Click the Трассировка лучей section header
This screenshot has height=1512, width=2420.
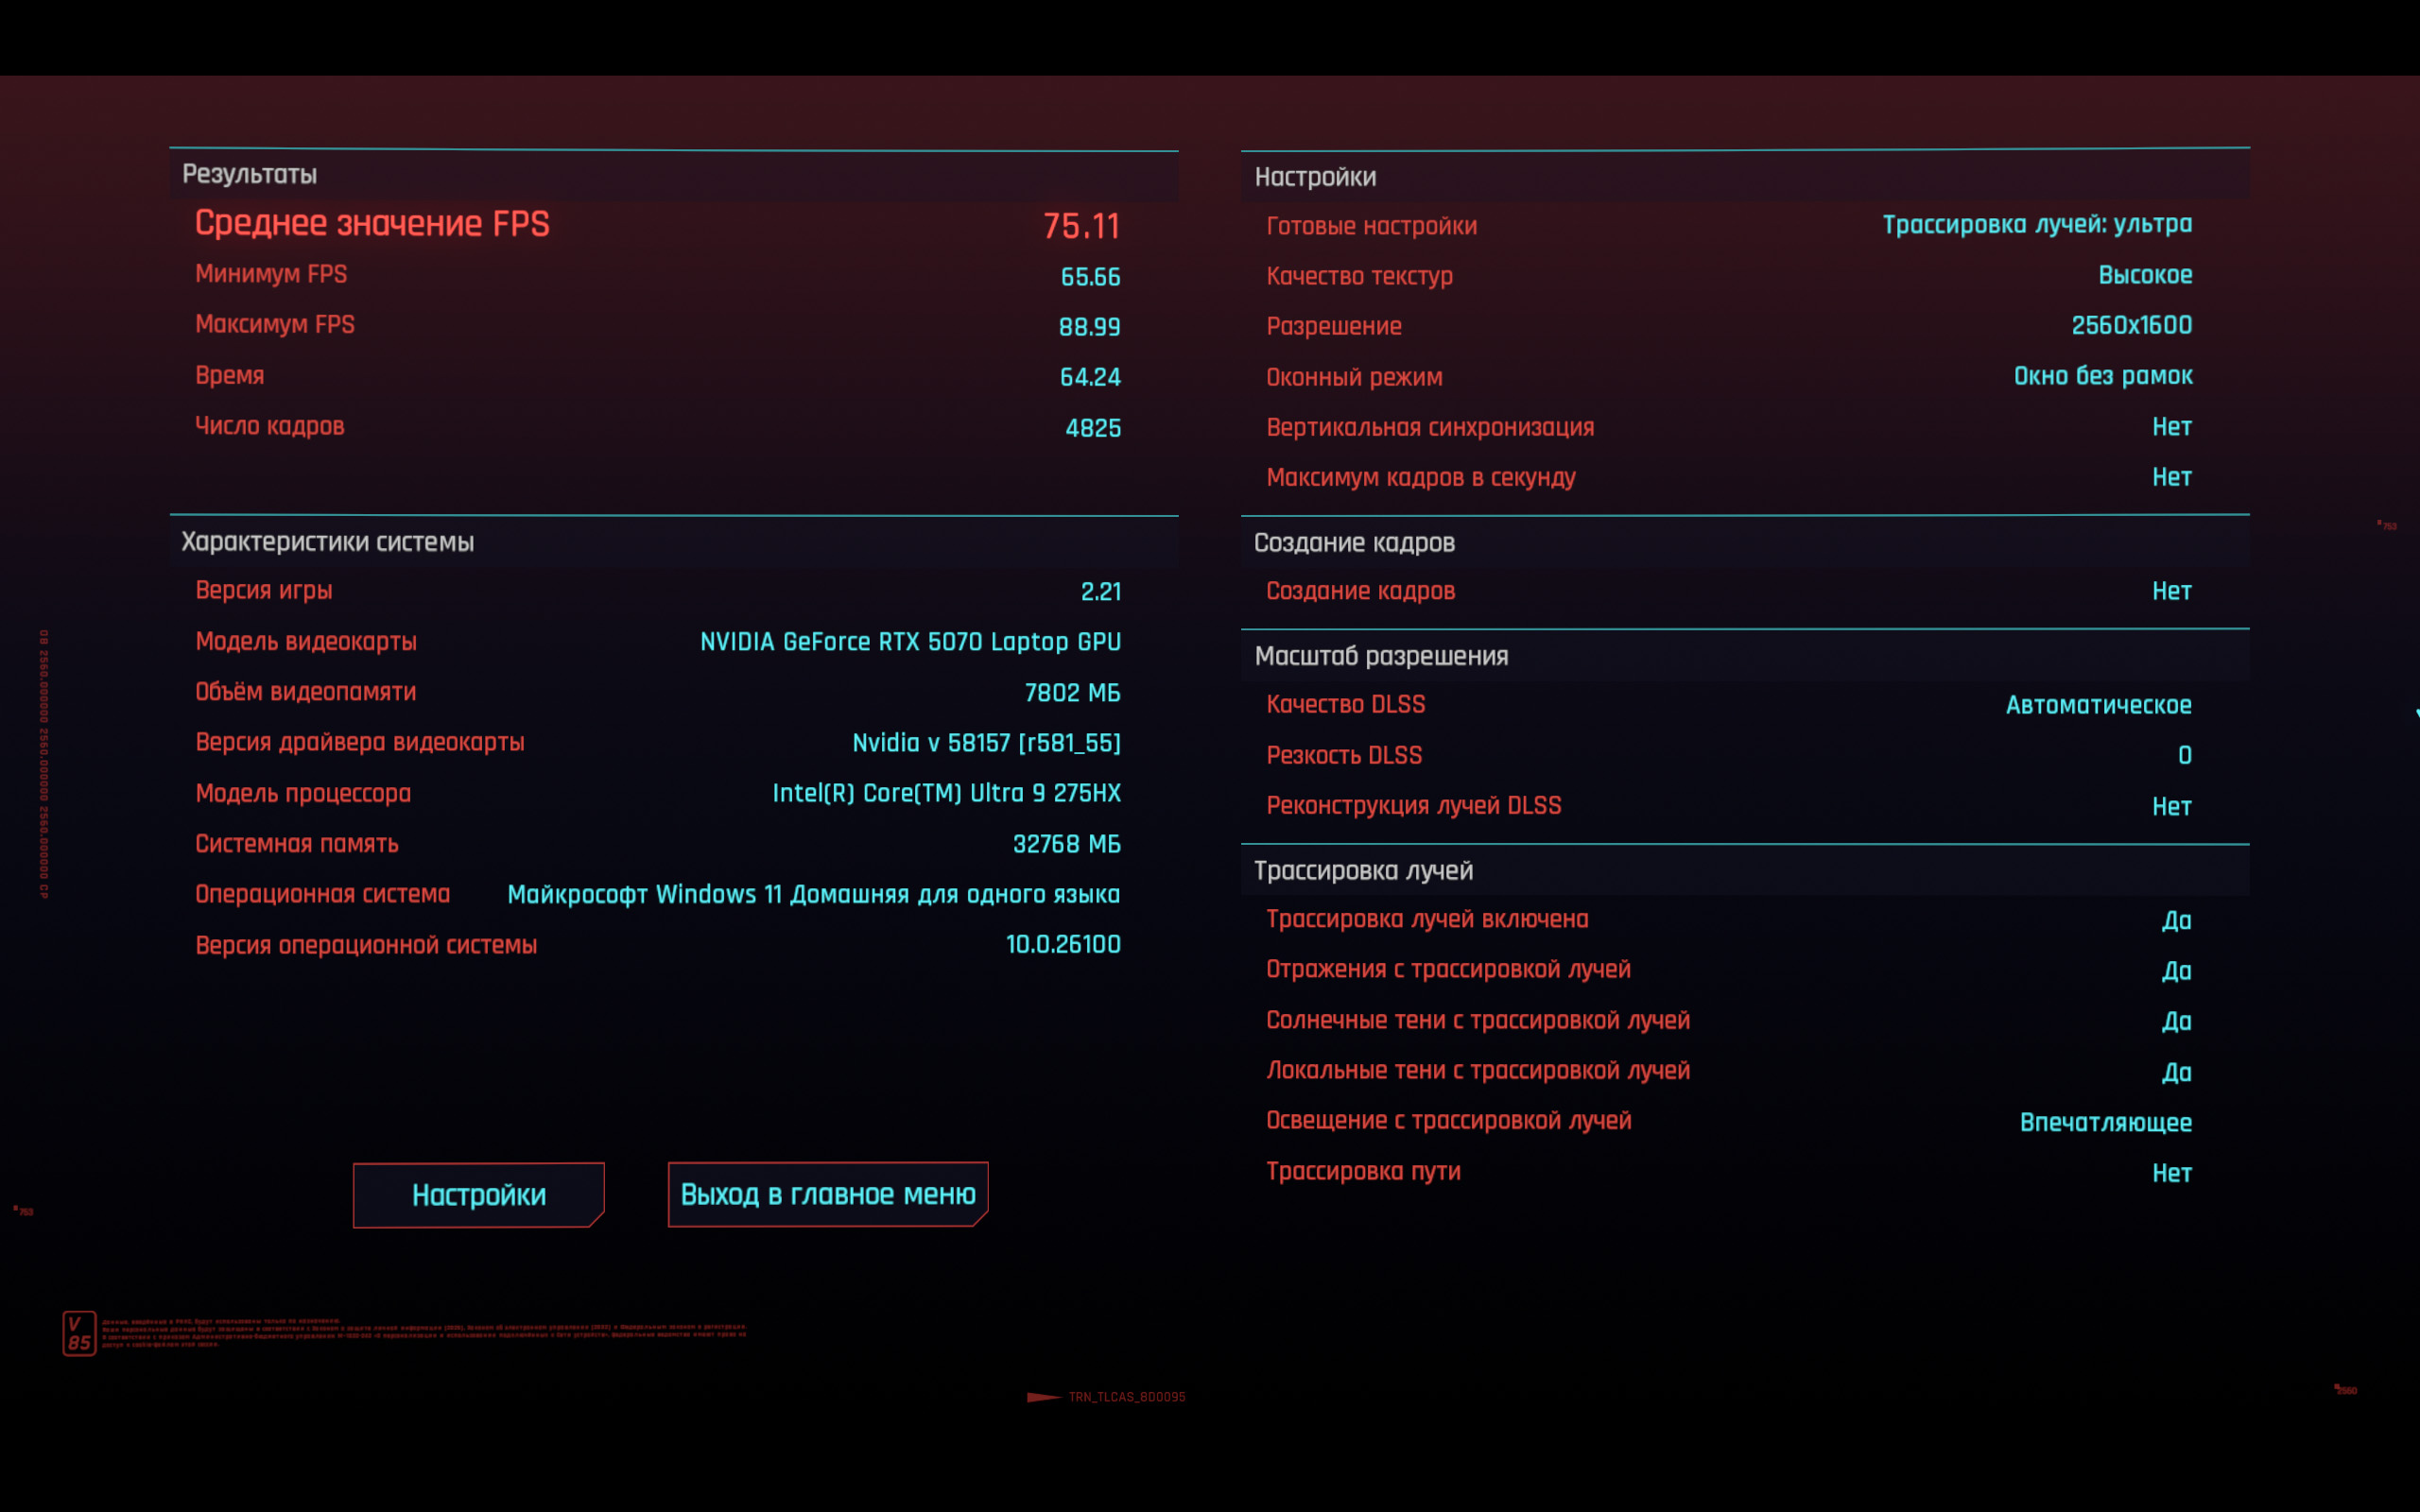tap(1363, 871)
